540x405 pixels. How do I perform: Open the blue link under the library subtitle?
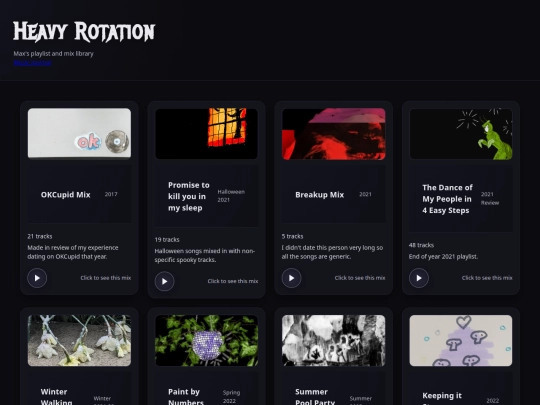coord(33,63)
